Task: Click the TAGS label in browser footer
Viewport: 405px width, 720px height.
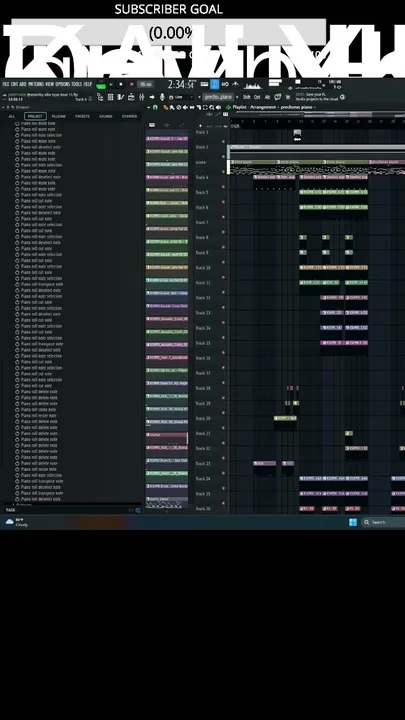Action: coord(10,510)
